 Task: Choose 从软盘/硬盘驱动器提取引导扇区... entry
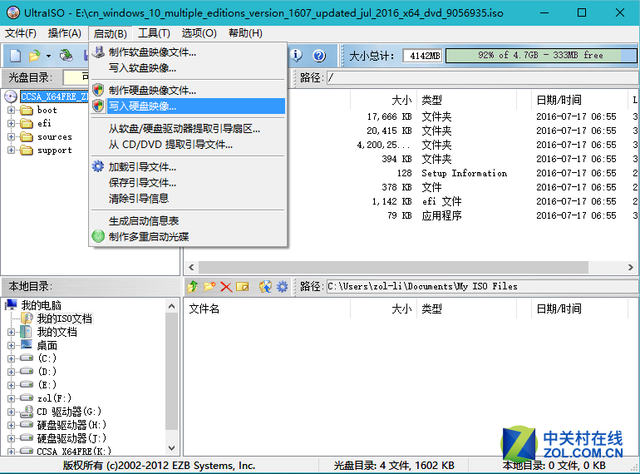click(x=188, y=129)
